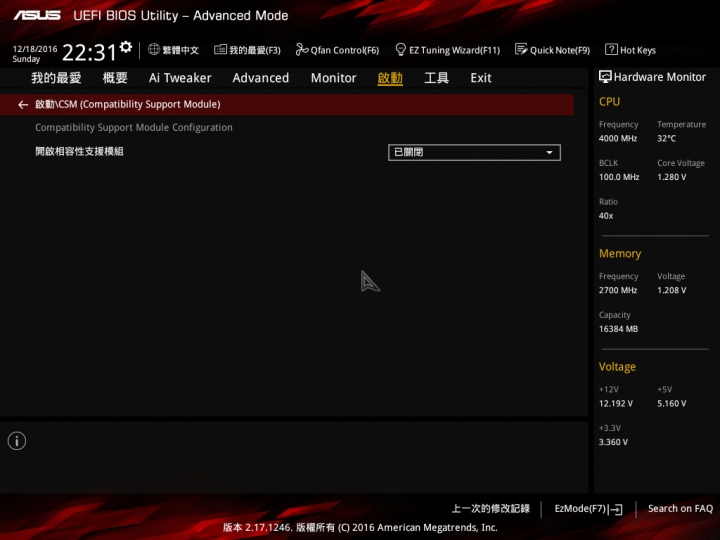Click the Ratio value 40x
Screen dimensions: 720x540
(606, 216)
